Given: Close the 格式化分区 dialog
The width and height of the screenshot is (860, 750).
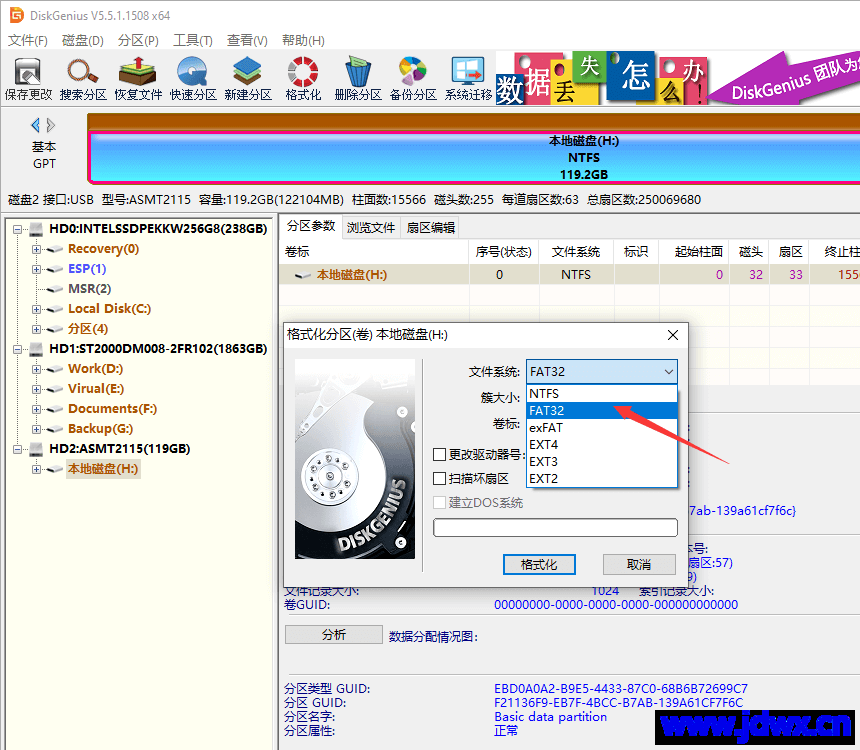Looking at the screenshot, I should click(673, 335).
